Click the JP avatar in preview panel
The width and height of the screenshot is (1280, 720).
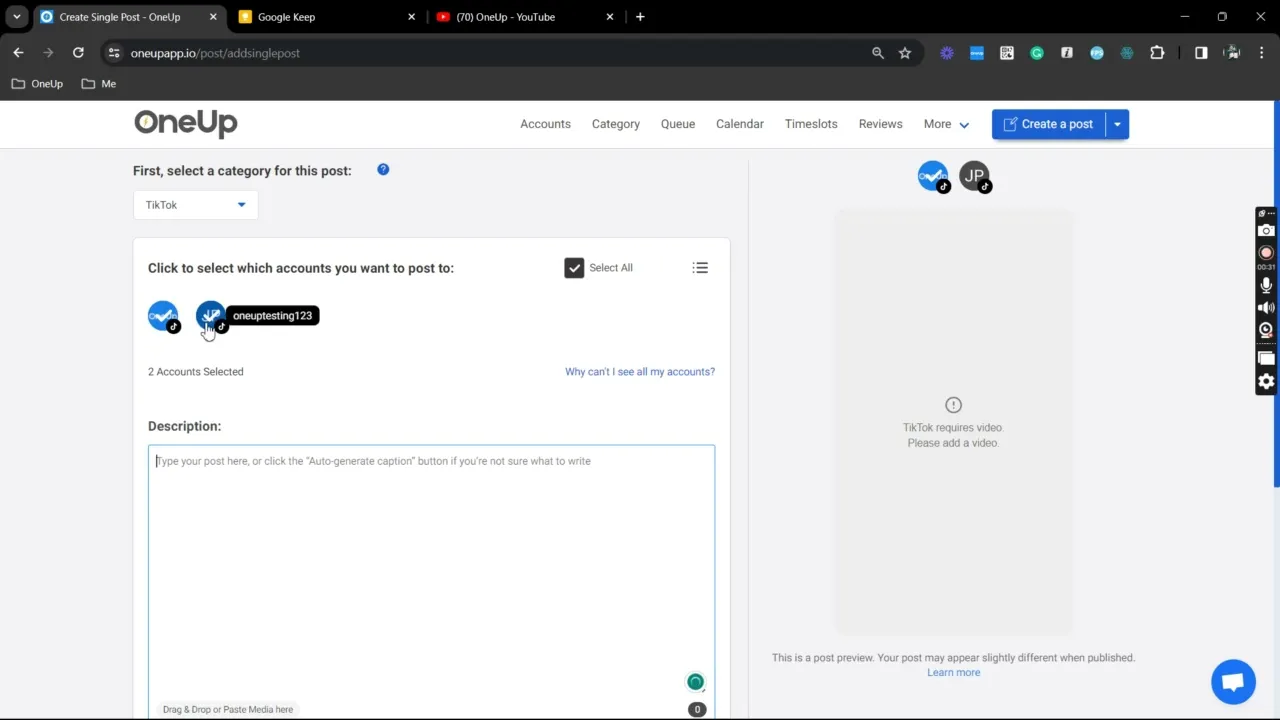(975, 176)
